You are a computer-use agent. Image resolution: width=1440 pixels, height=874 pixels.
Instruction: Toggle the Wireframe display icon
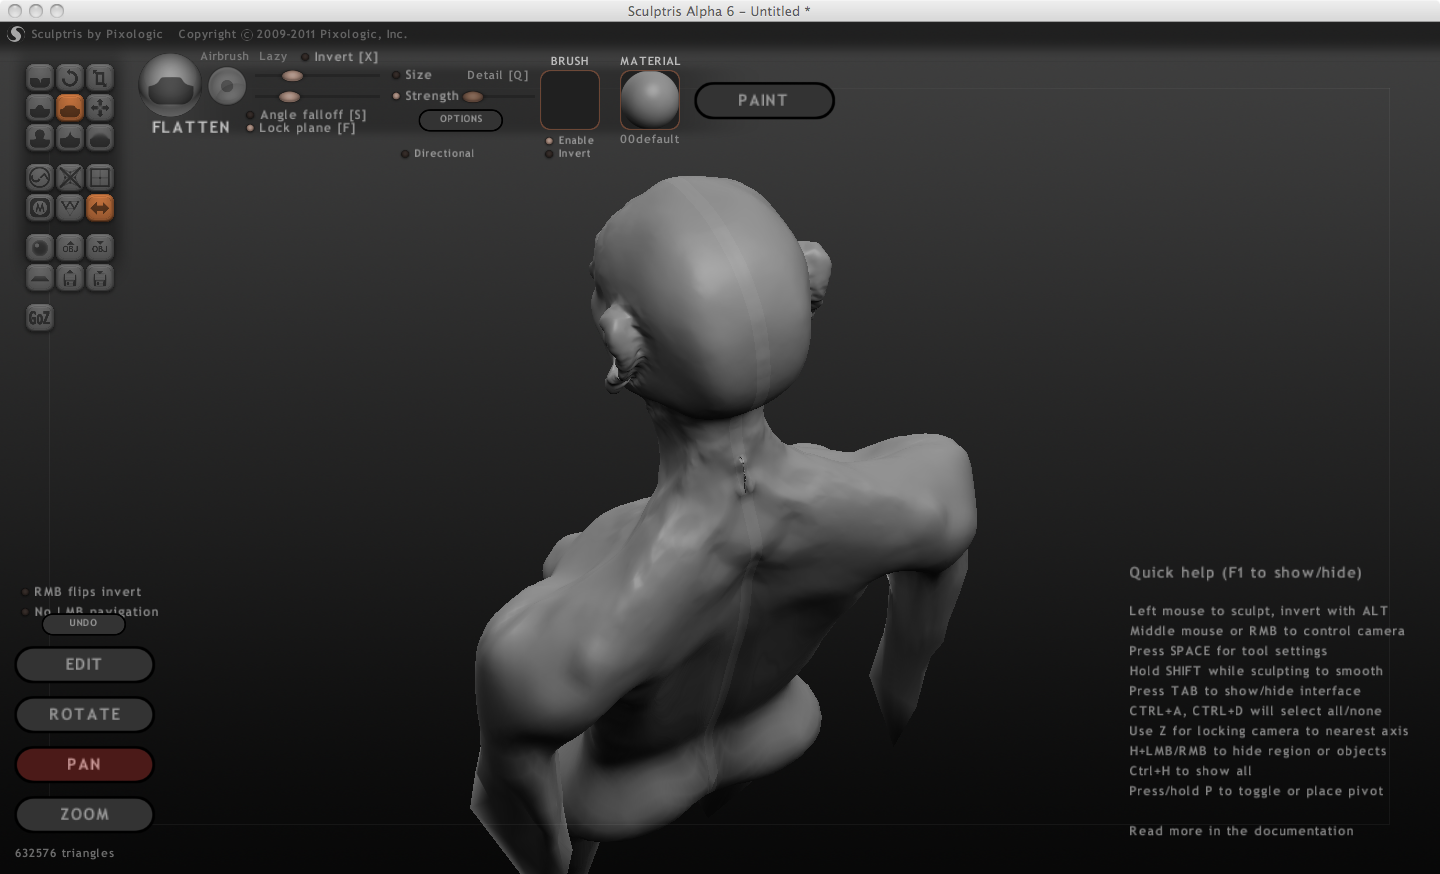pyautogui.click(x=70, y=208)
